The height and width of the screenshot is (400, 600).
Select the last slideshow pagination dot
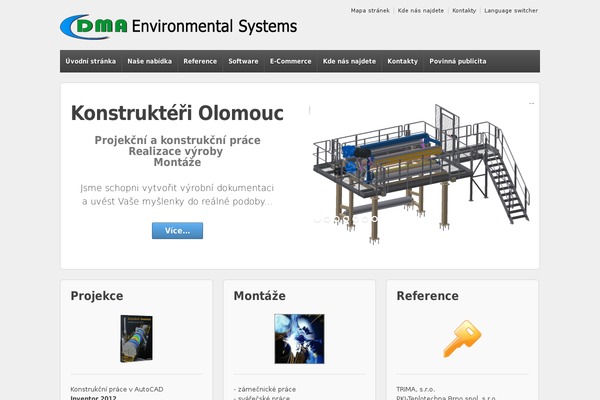tap(375, 219)
